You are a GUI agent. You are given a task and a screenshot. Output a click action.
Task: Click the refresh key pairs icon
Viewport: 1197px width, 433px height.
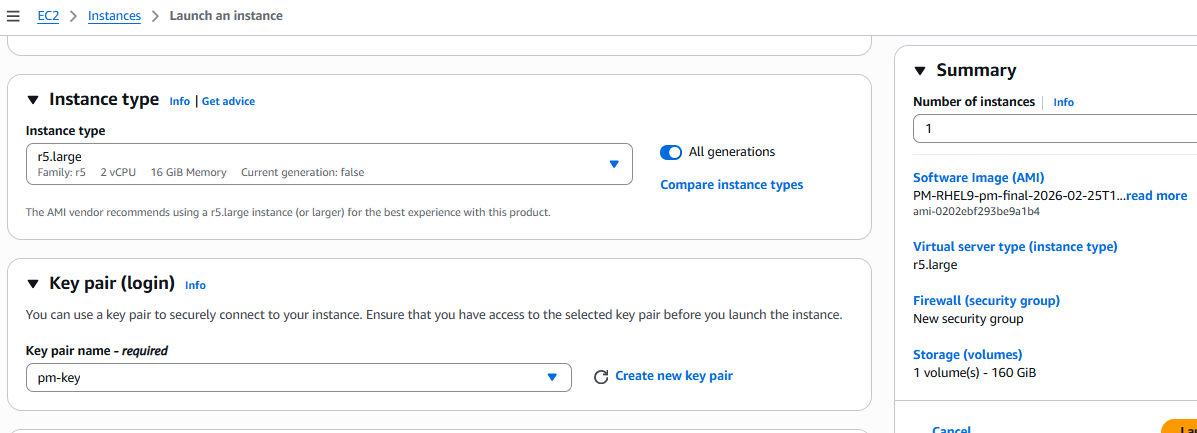[x=601, y=376]
